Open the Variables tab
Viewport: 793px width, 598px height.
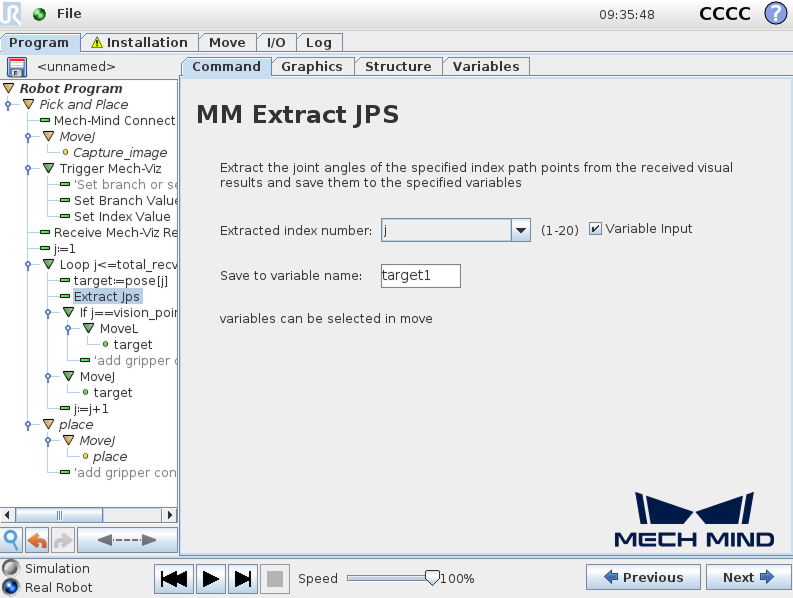[x=486, y=67]
